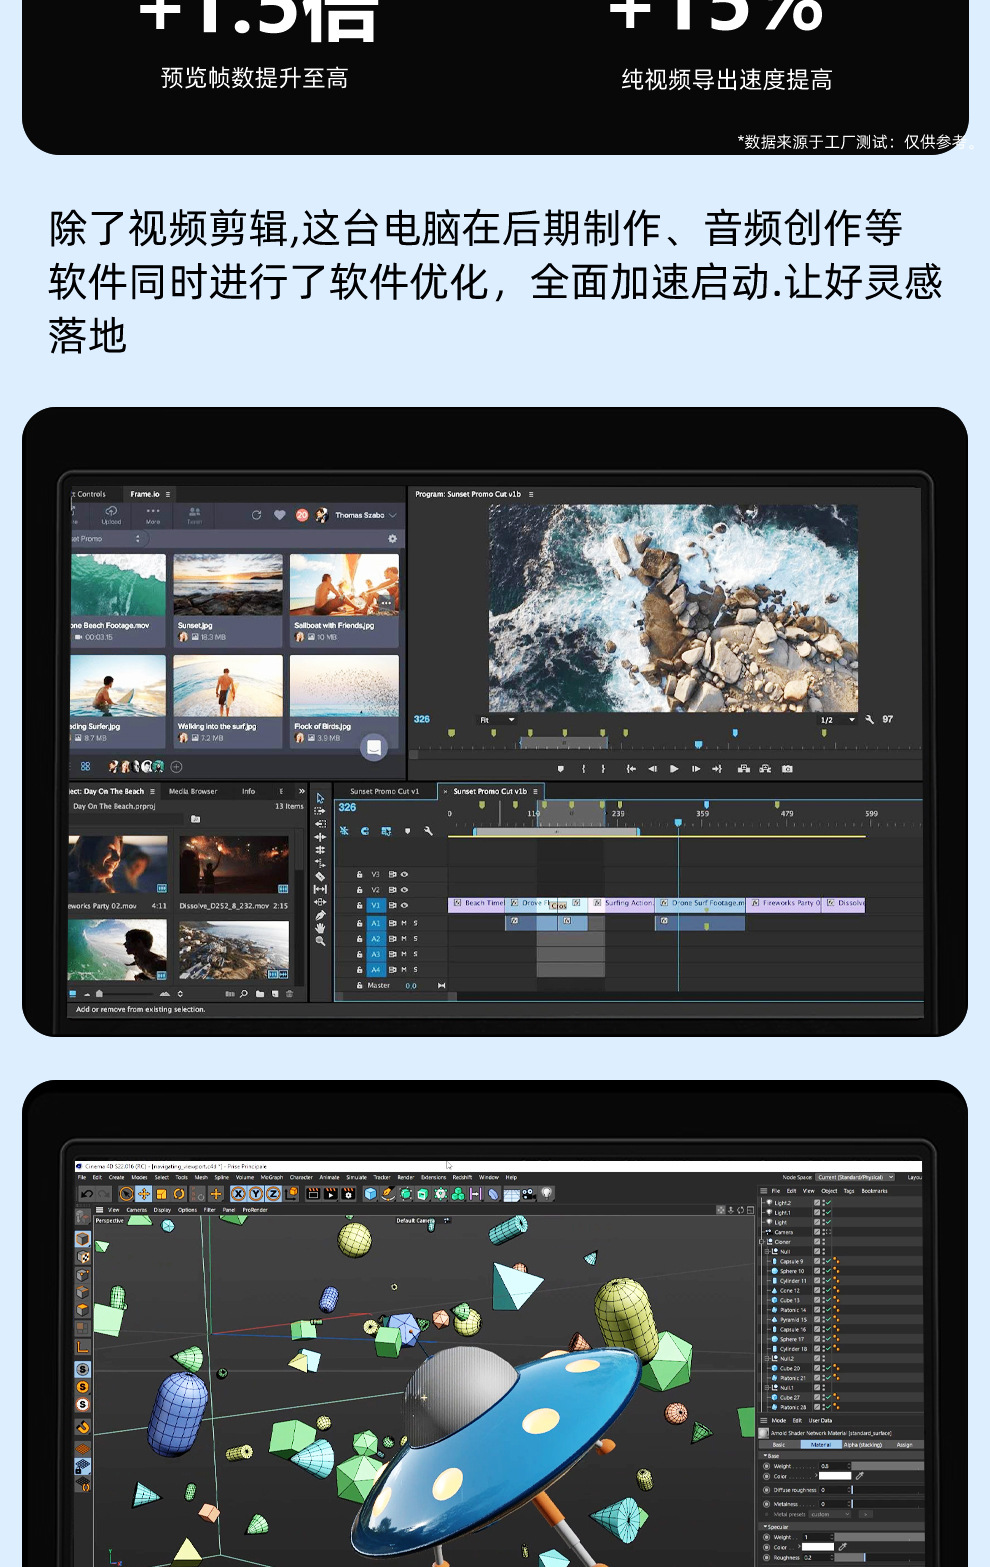
Task: Lock the V3 track
Action: pos(359,874)
